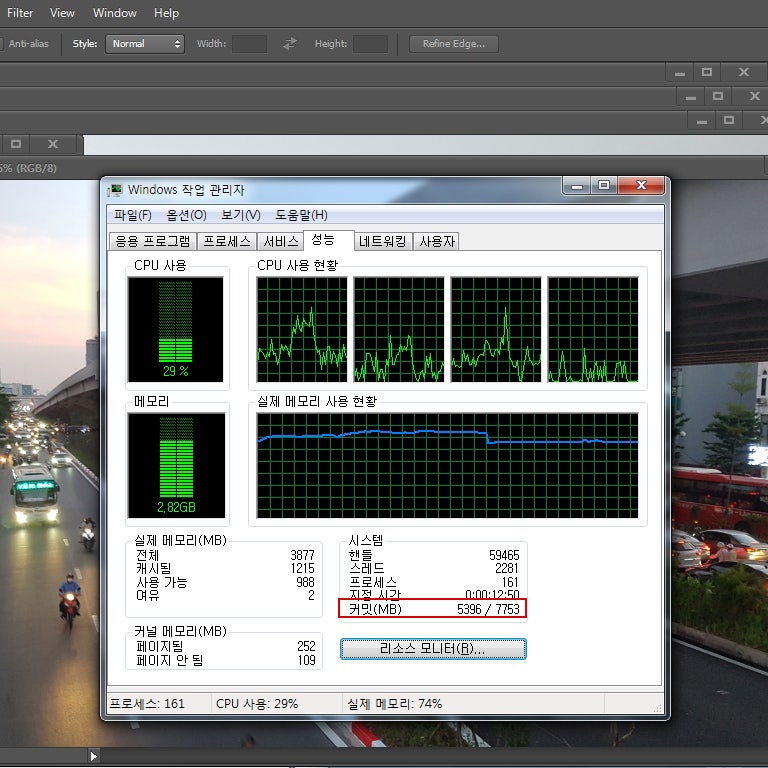Click the 페이지됨 value 252
Image resolution: width=768 pixels, height=768 pixels.
pos(306,646)
